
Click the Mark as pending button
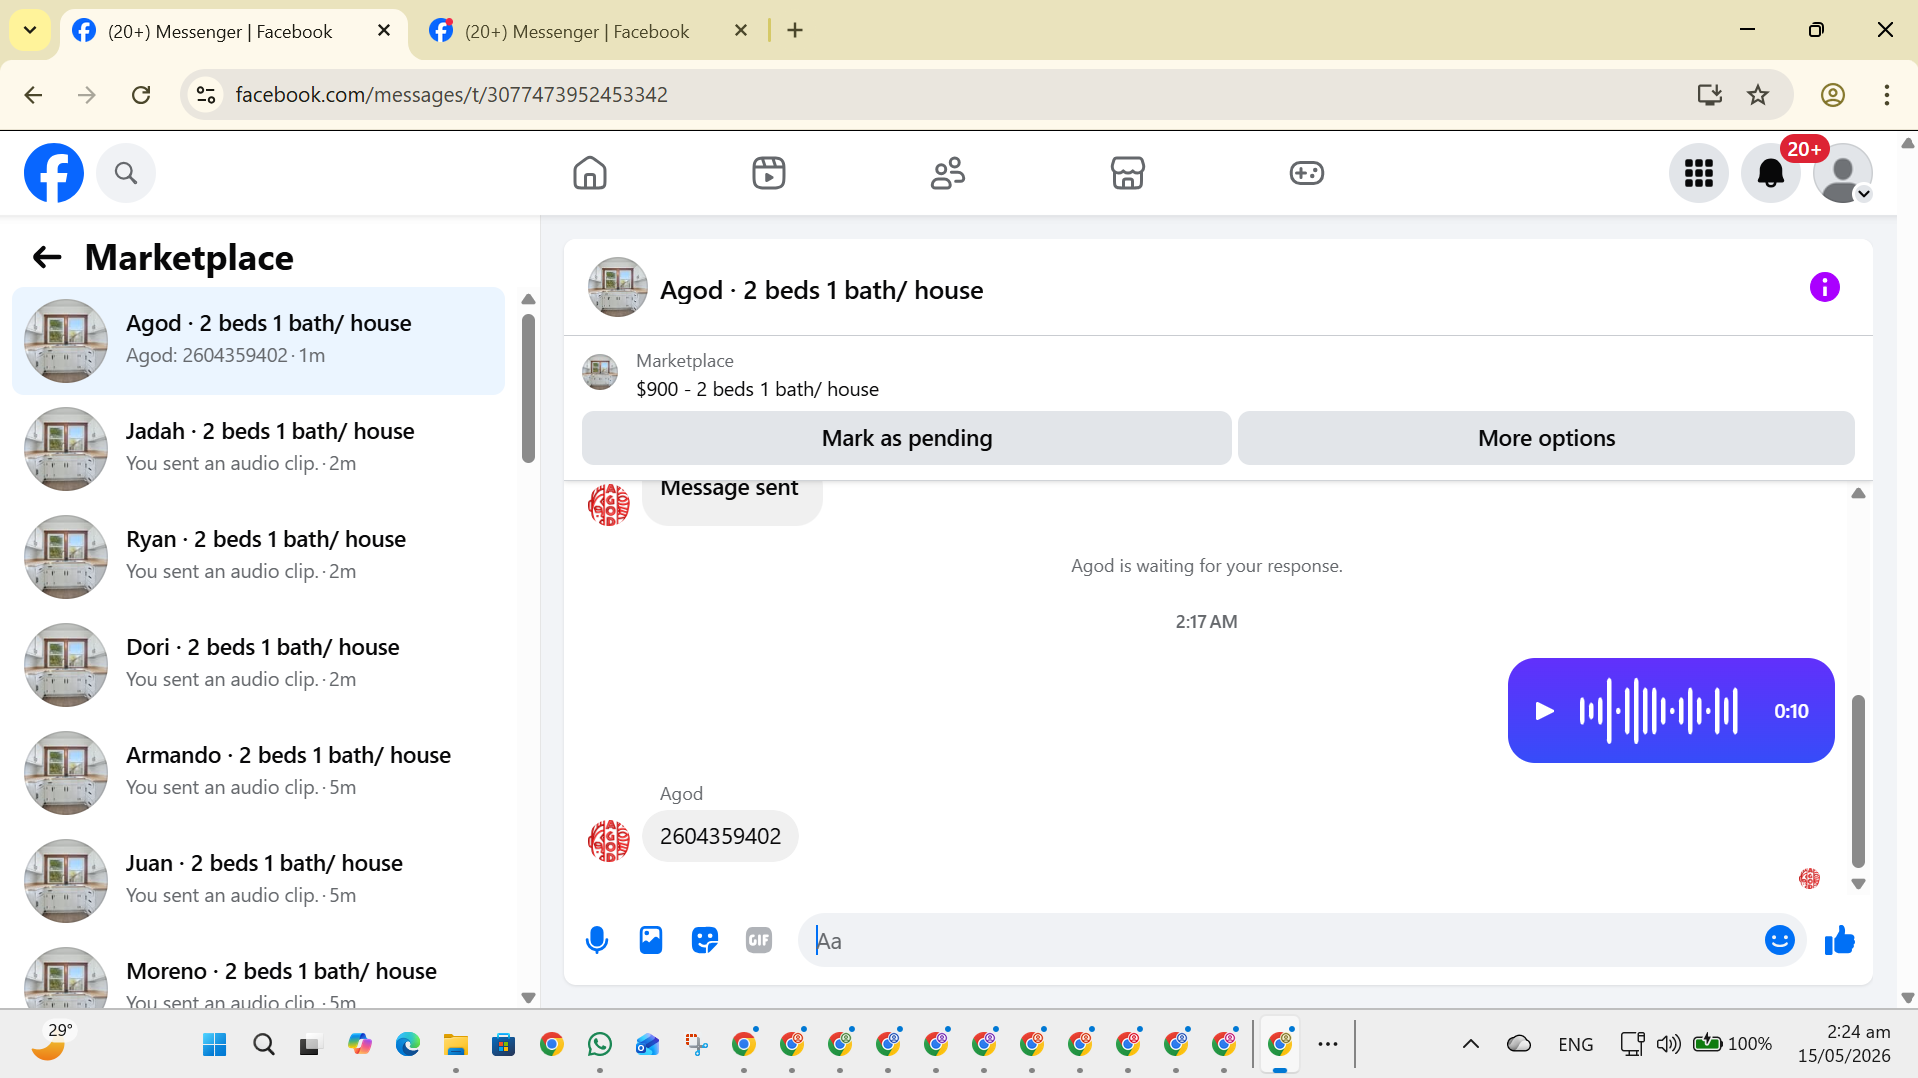pyautogui.click(x=906, y=438)
